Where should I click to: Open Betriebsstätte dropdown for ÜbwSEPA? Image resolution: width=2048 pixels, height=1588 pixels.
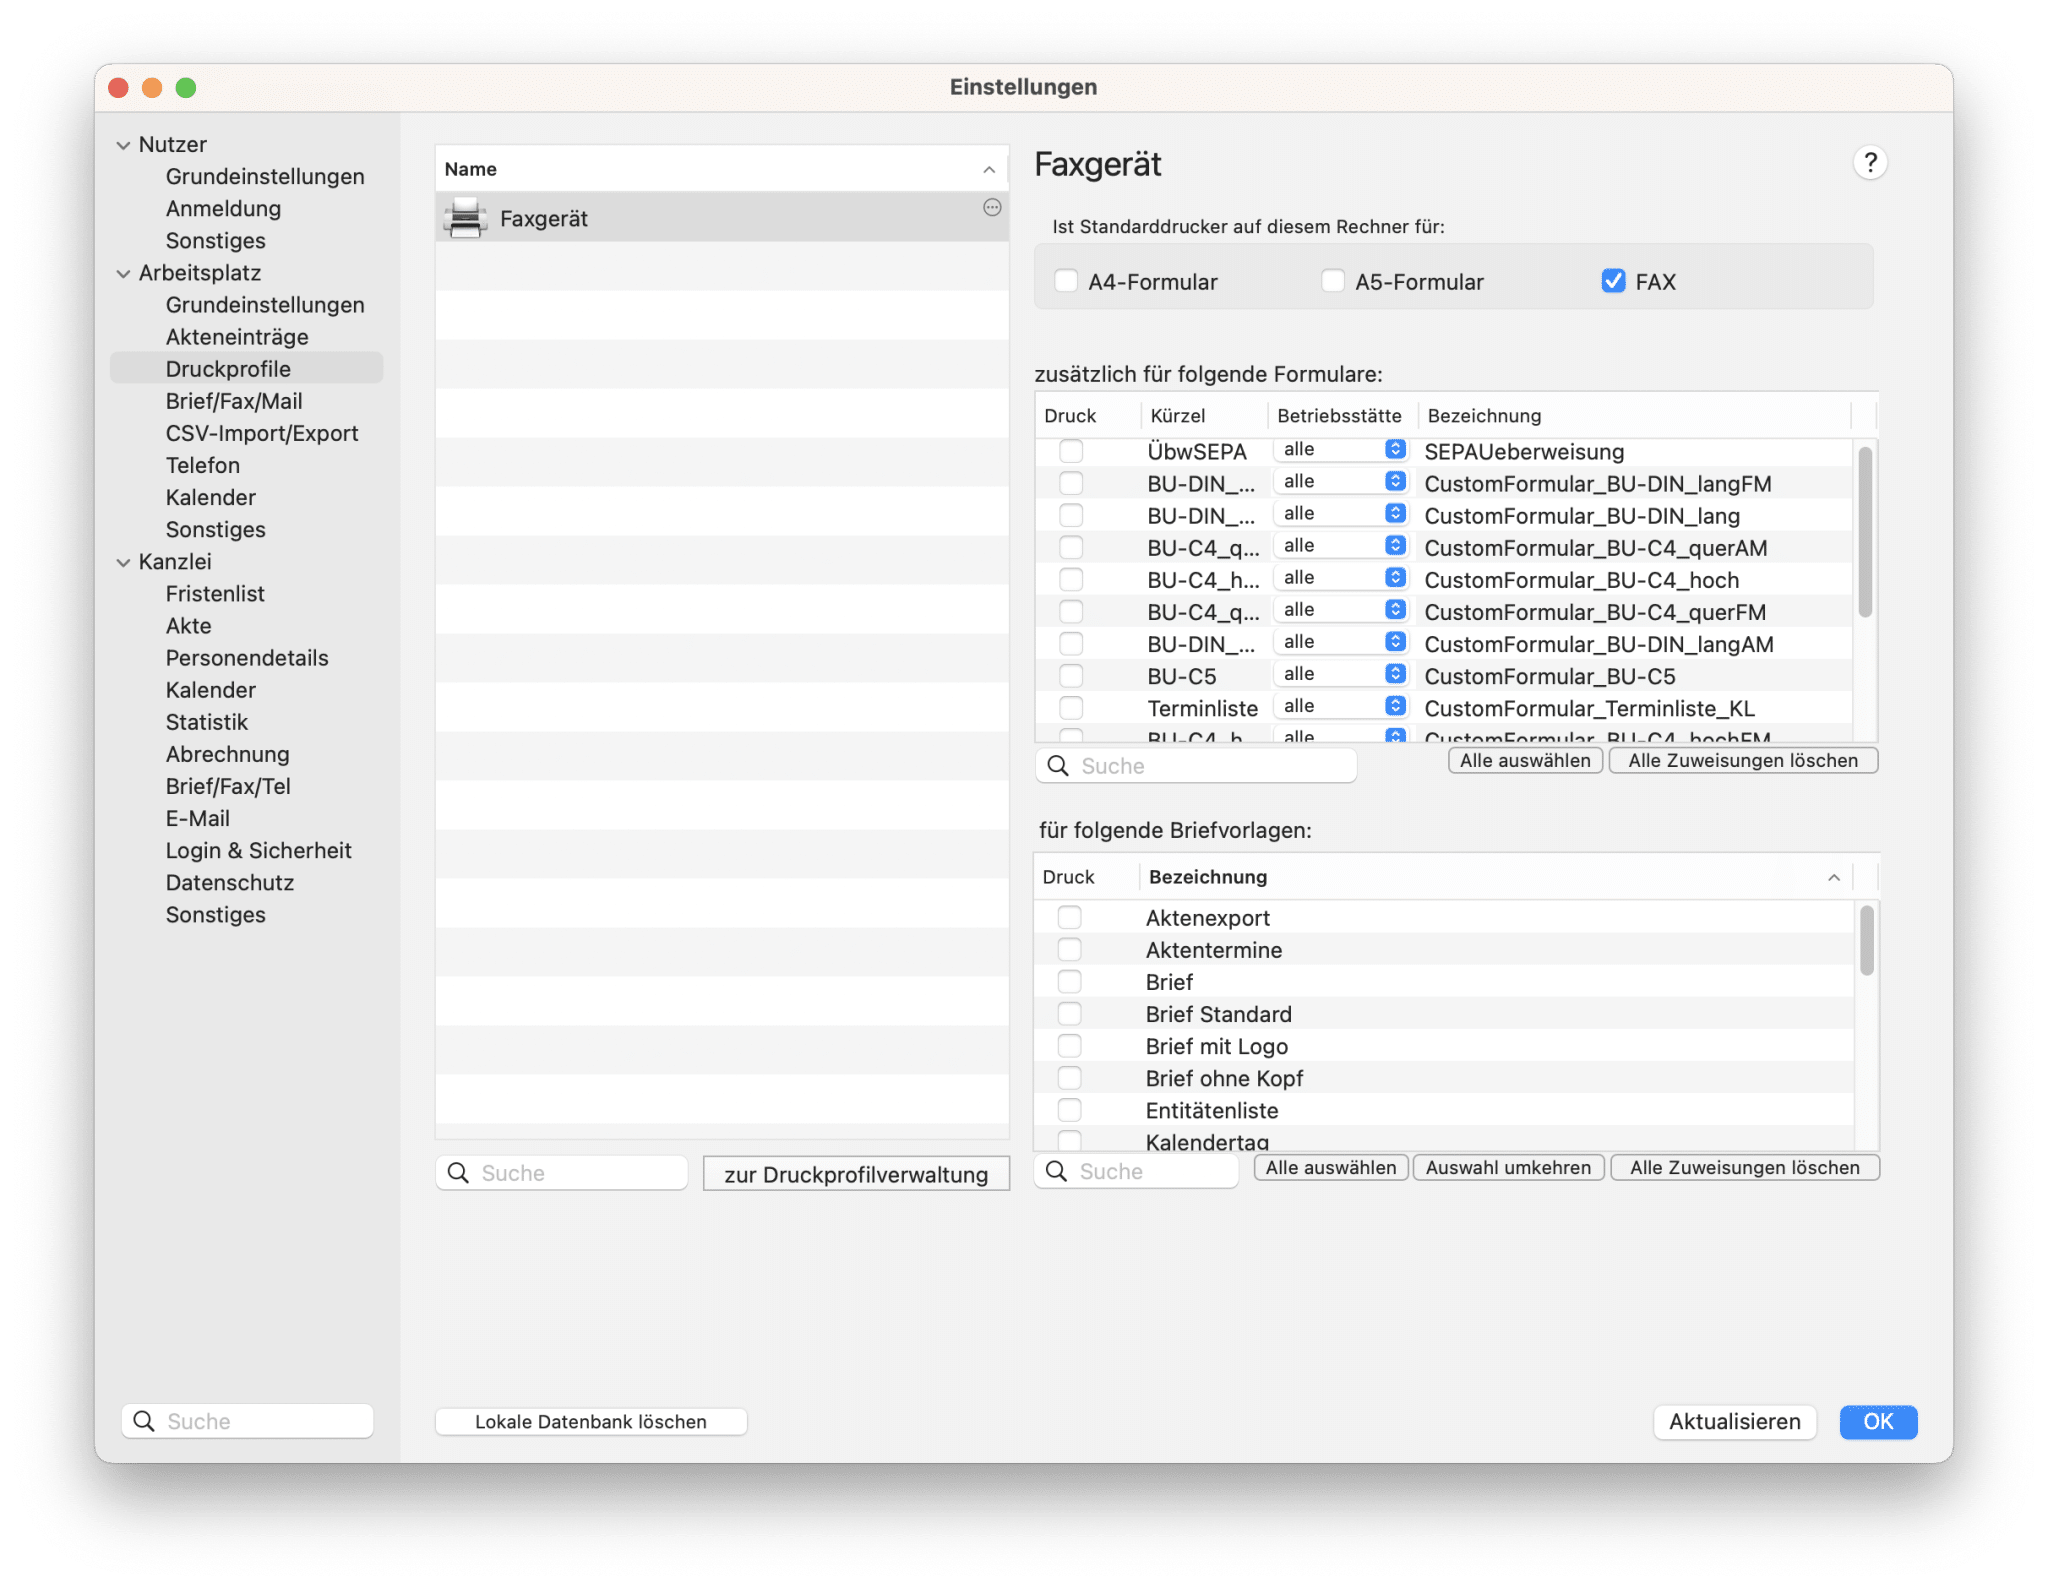[x=1341, y=450]
